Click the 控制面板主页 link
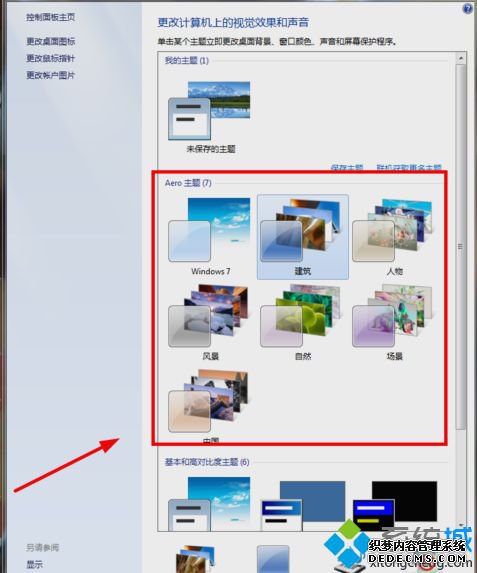This screenshot has height=573, width=477. 50,17
